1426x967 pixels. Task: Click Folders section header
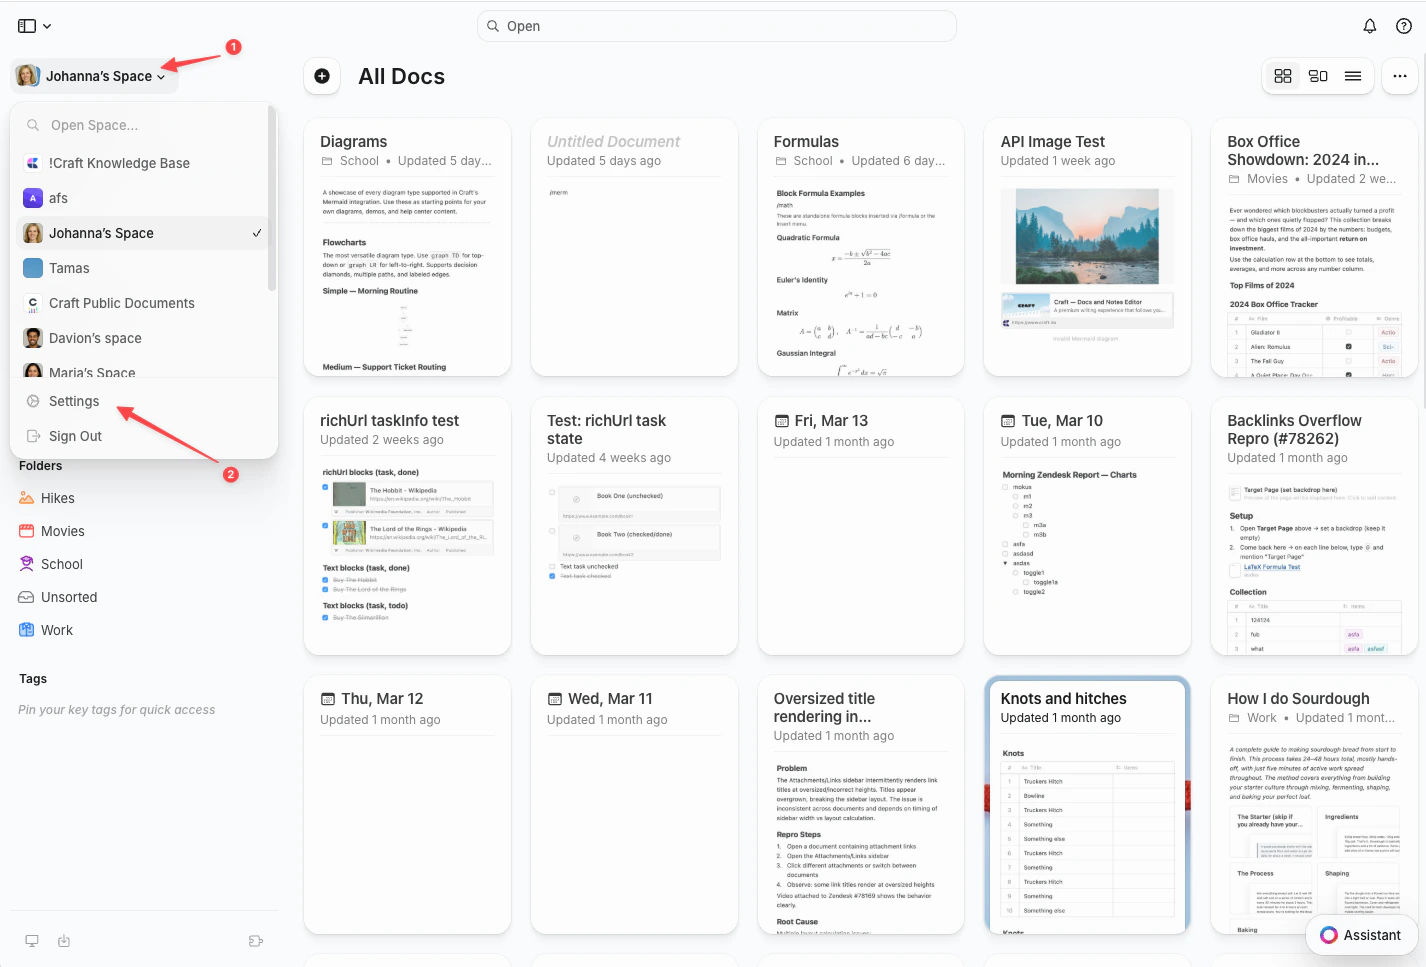[x=40, y=466]
